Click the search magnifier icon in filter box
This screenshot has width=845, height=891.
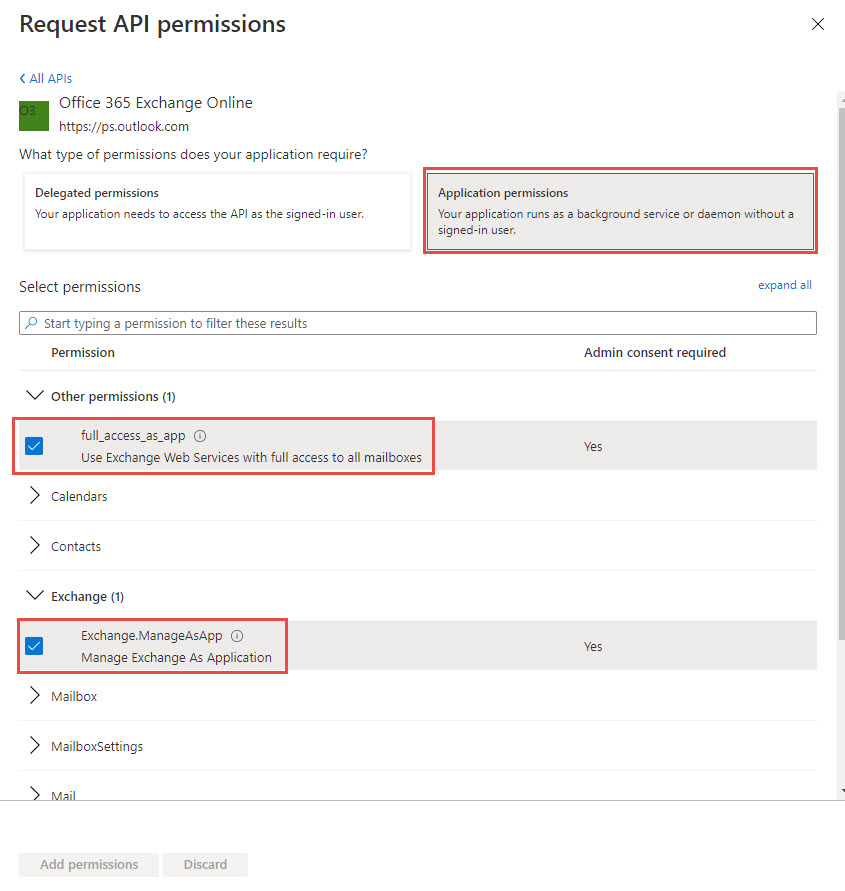(x=32, y=323)
